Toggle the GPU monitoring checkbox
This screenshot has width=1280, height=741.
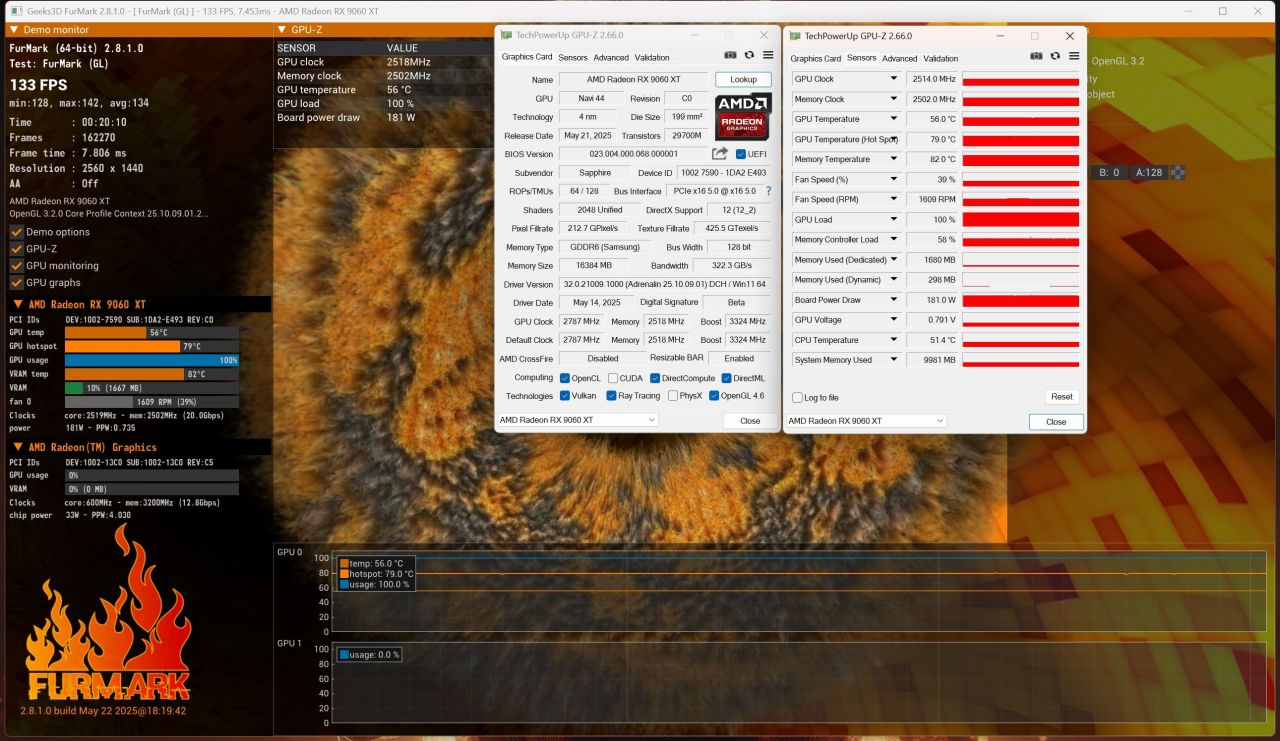[16, 266]
